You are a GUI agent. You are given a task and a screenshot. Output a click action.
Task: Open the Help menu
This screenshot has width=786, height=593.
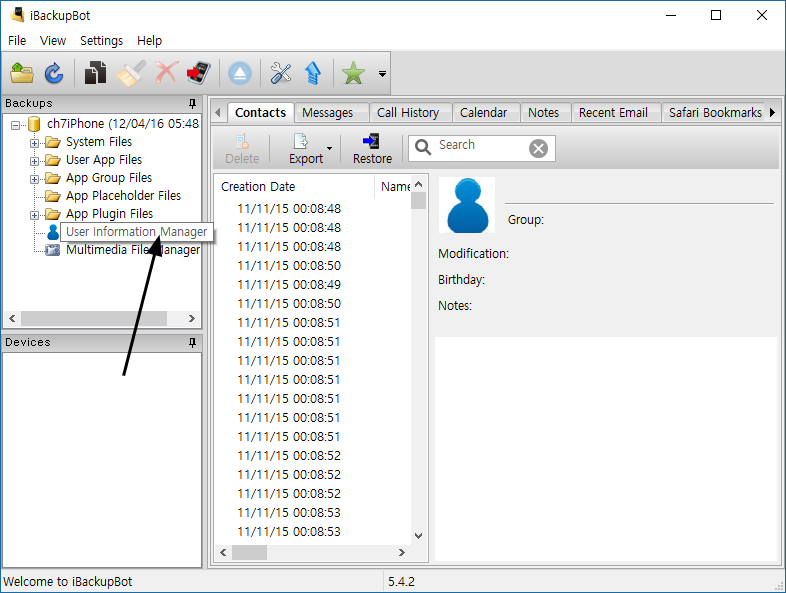click(x=149, y=41)
